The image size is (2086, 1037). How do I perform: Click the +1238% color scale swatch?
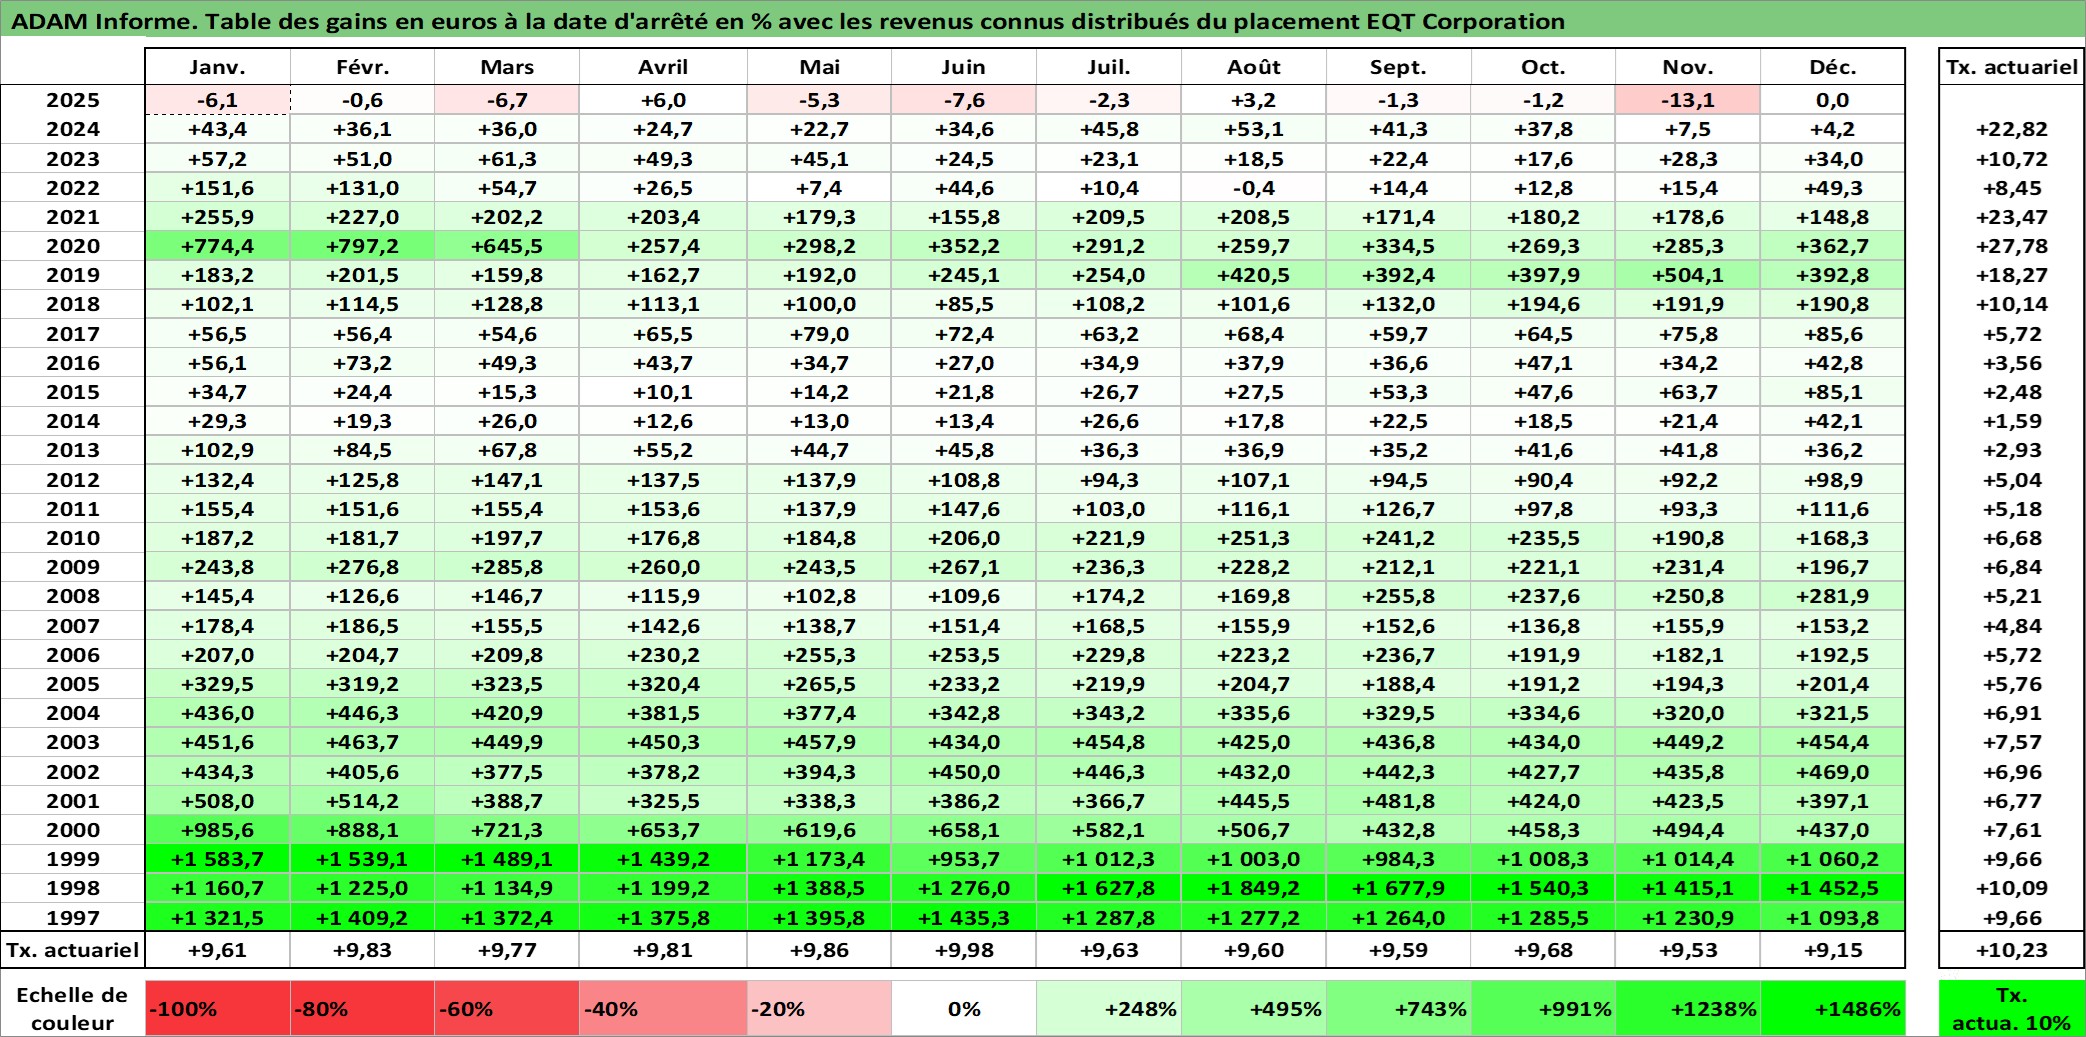point(1688,1008)
